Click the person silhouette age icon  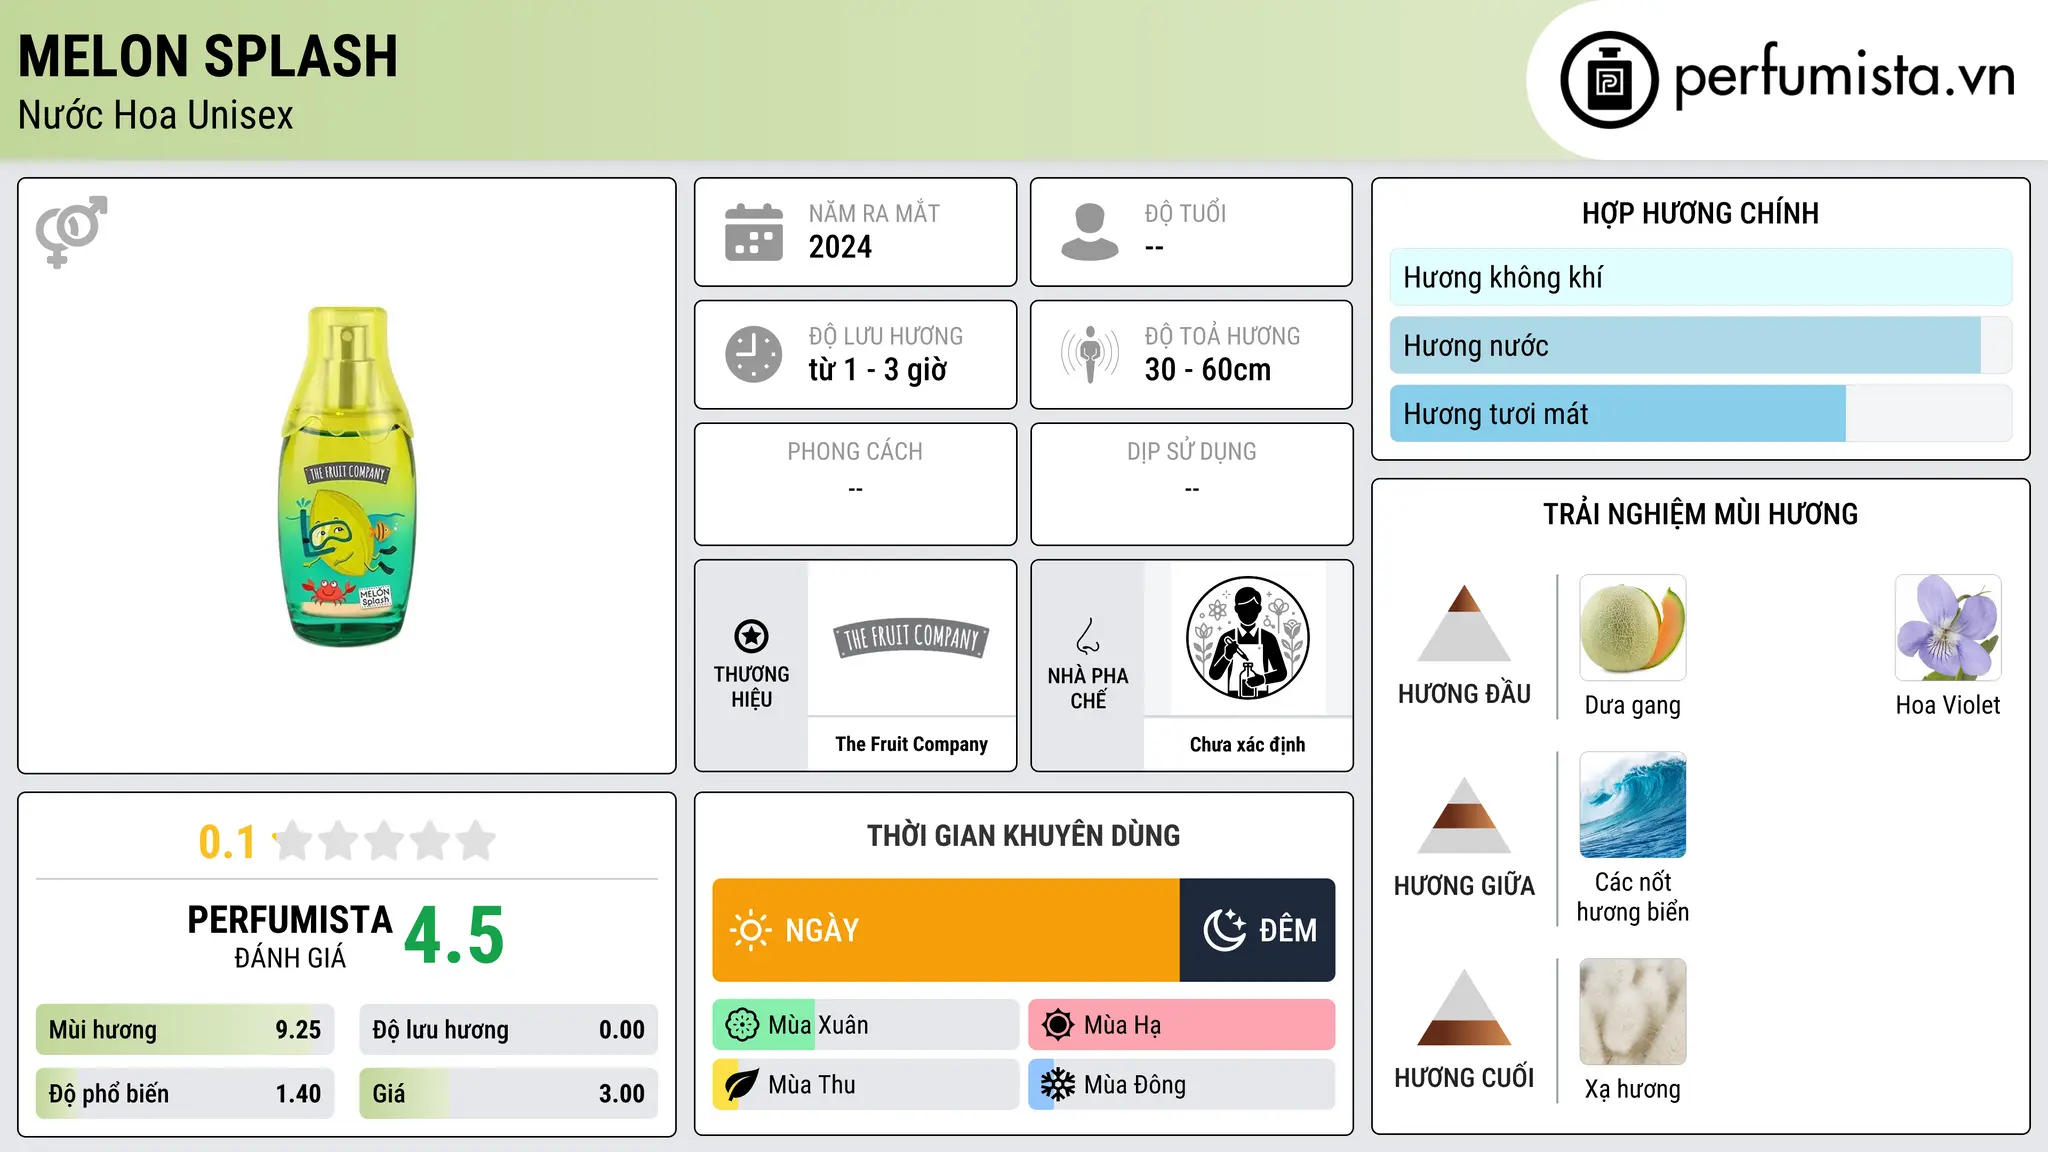pyautogui.click(x=1090, y=232)
